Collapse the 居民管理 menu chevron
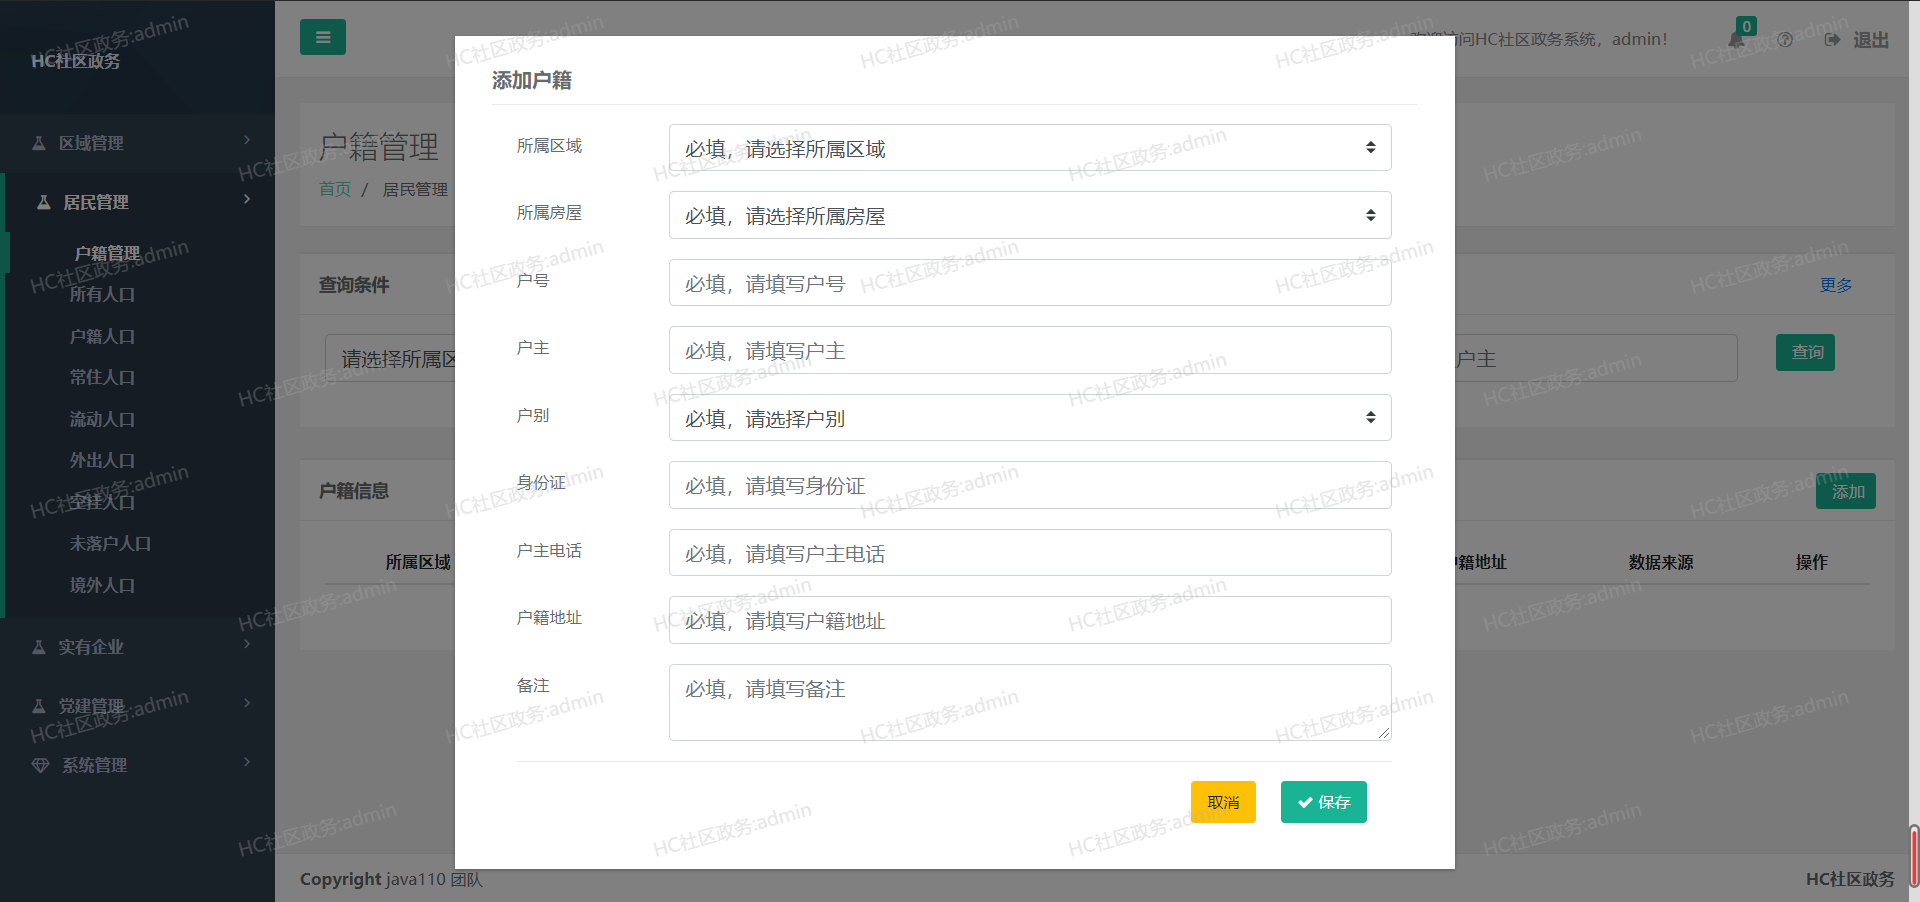The width and height of the screenshot is (1920, 902). click(247, 199)
